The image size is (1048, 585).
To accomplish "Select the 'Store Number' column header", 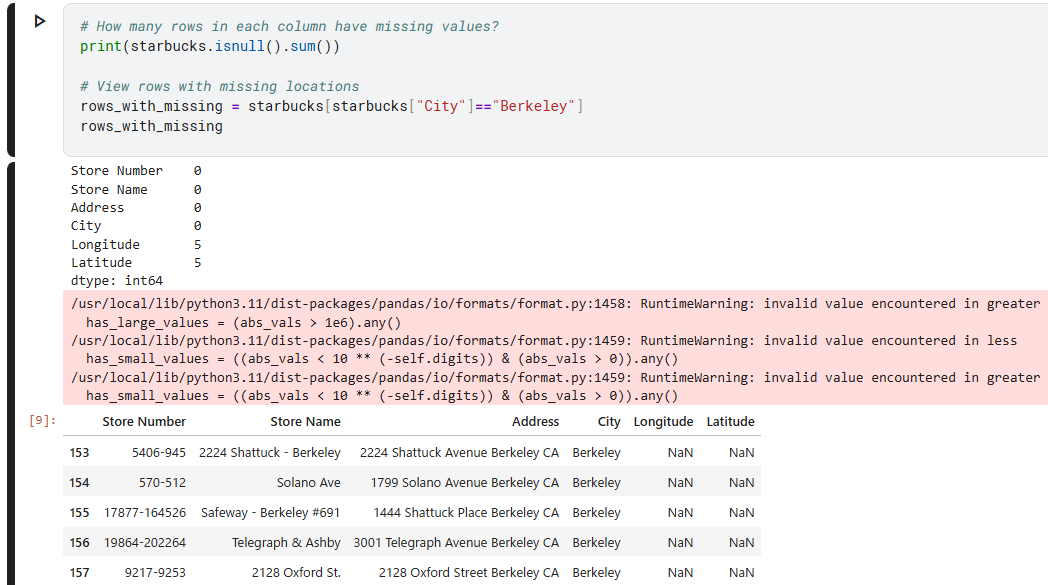I will coord(144,422).
